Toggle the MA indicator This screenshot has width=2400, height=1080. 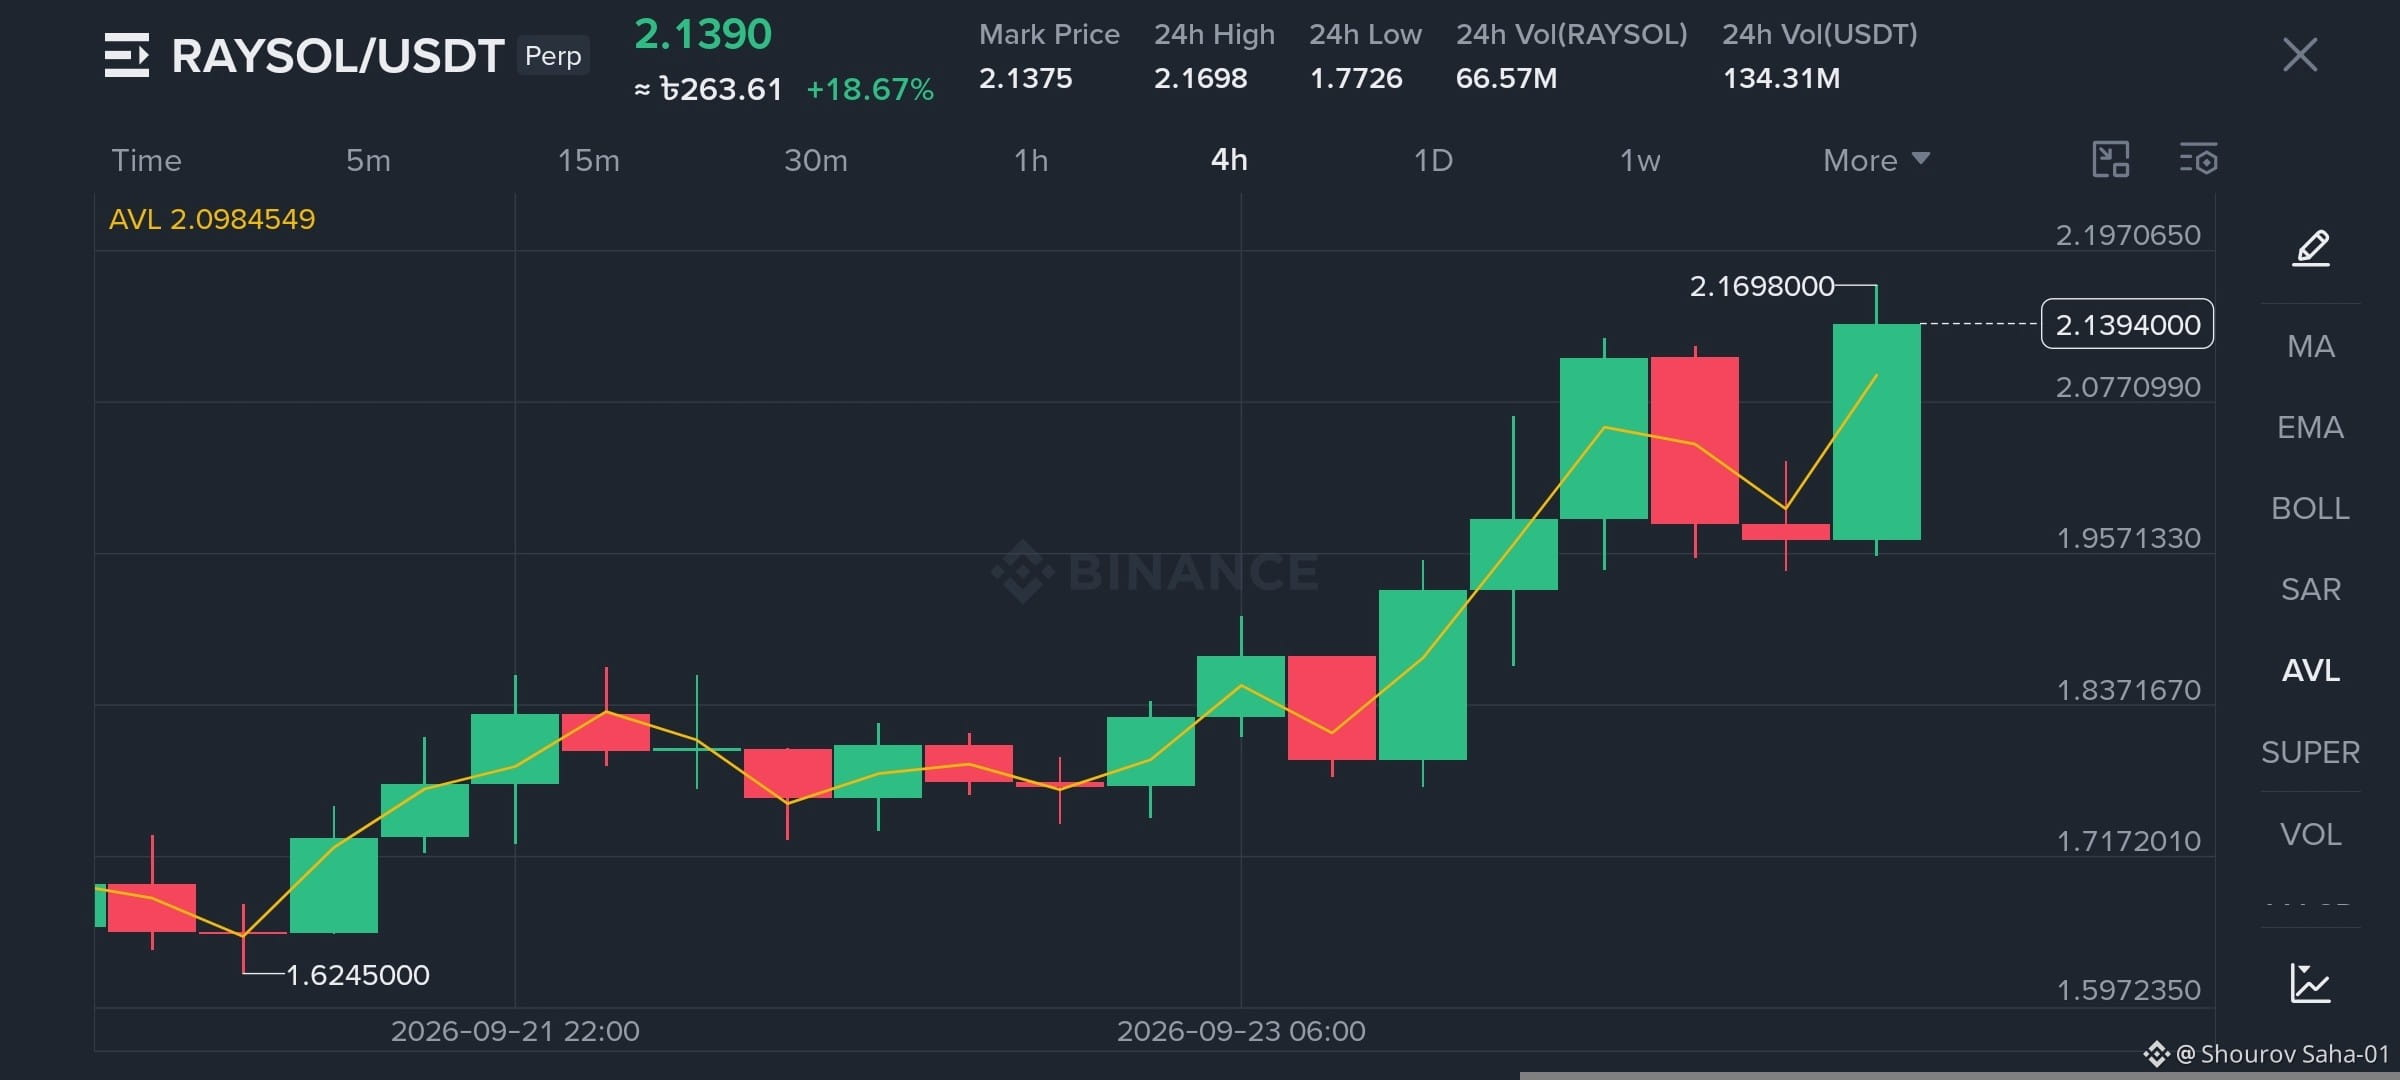click(2311, 347)
